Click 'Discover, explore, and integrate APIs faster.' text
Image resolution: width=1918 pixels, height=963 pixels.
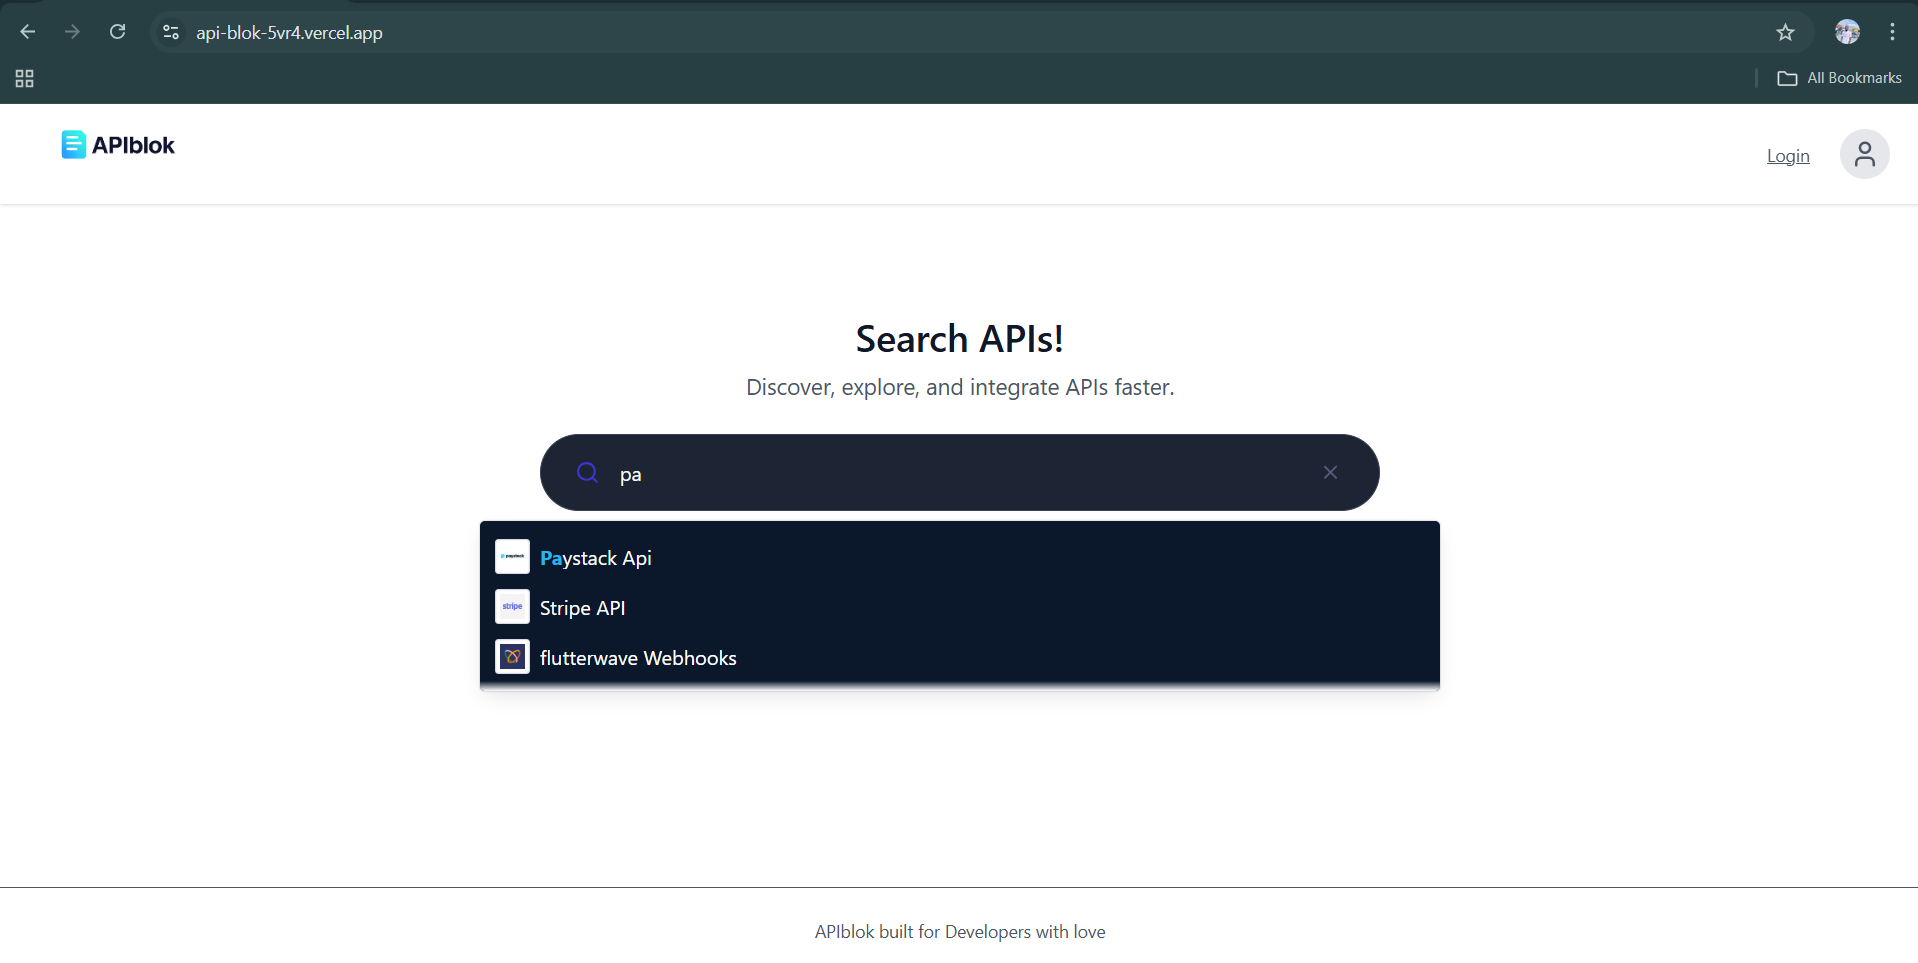(960, 387)
